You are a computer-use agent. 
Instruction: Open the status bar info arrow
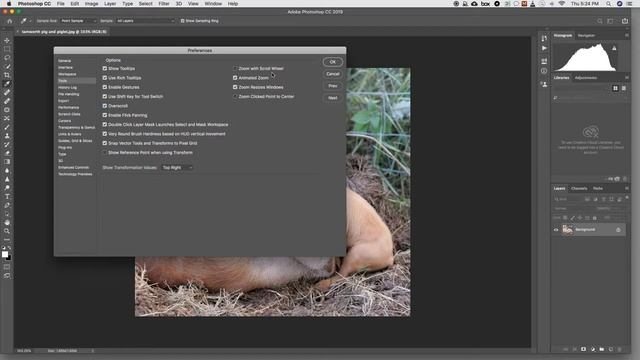(93, 351)
